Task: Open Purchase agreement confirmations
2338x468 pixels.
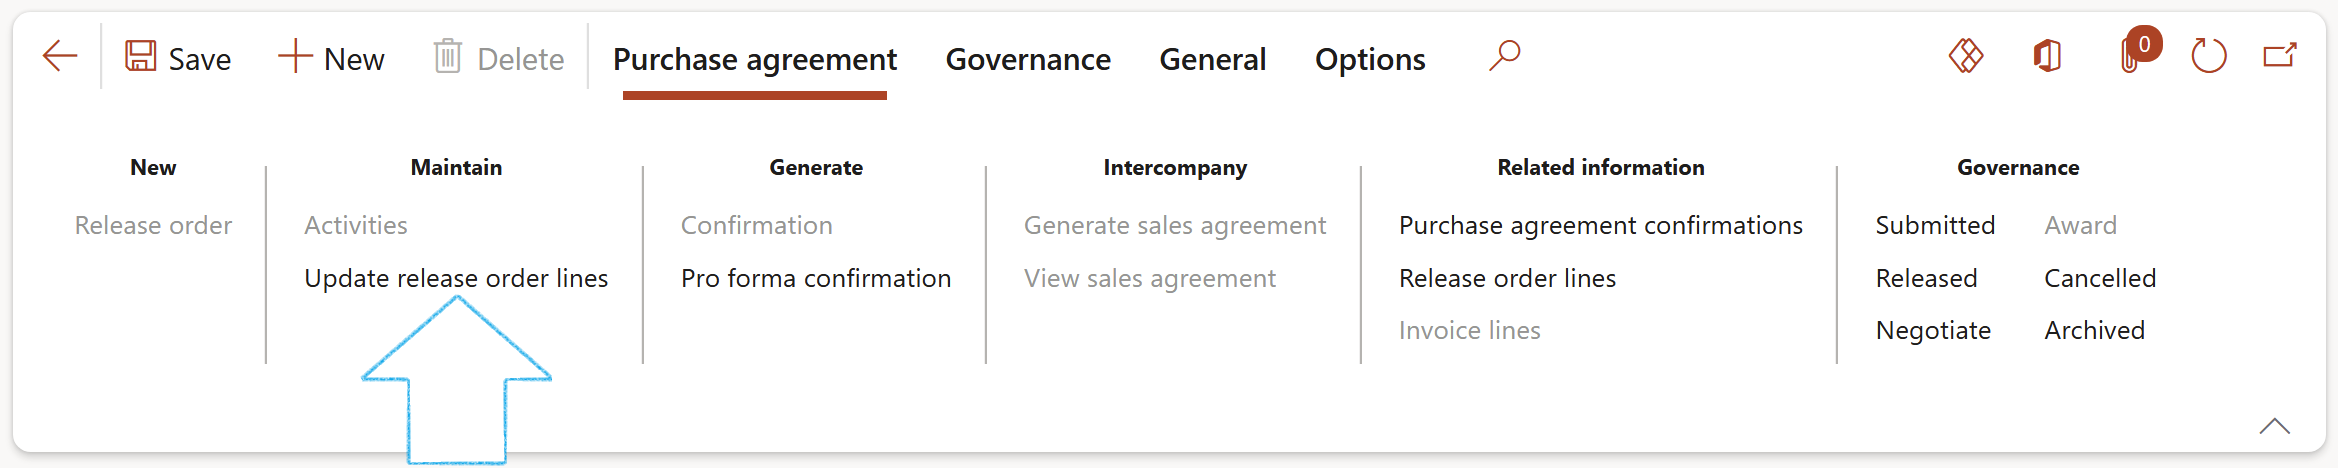Action: [x=1601, y=226]
